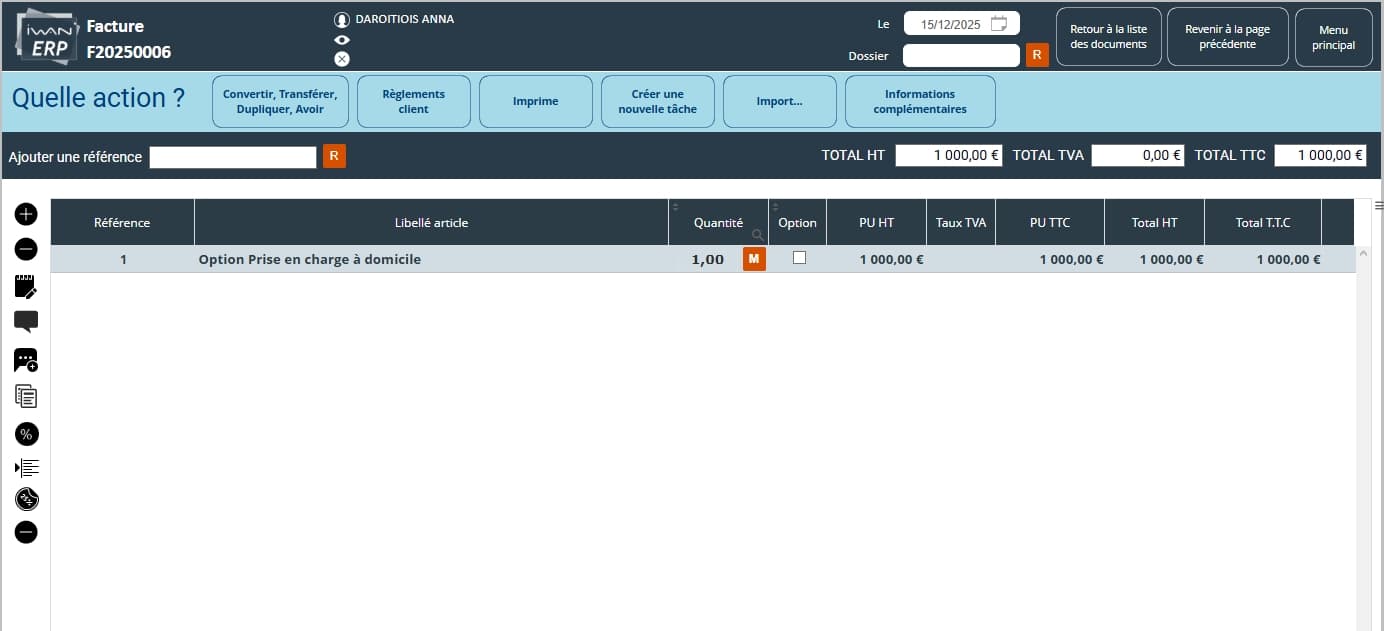Click the PU TTC column header
The width and height of the screenshot is (1384, 631).
[x=1050, y=222]
